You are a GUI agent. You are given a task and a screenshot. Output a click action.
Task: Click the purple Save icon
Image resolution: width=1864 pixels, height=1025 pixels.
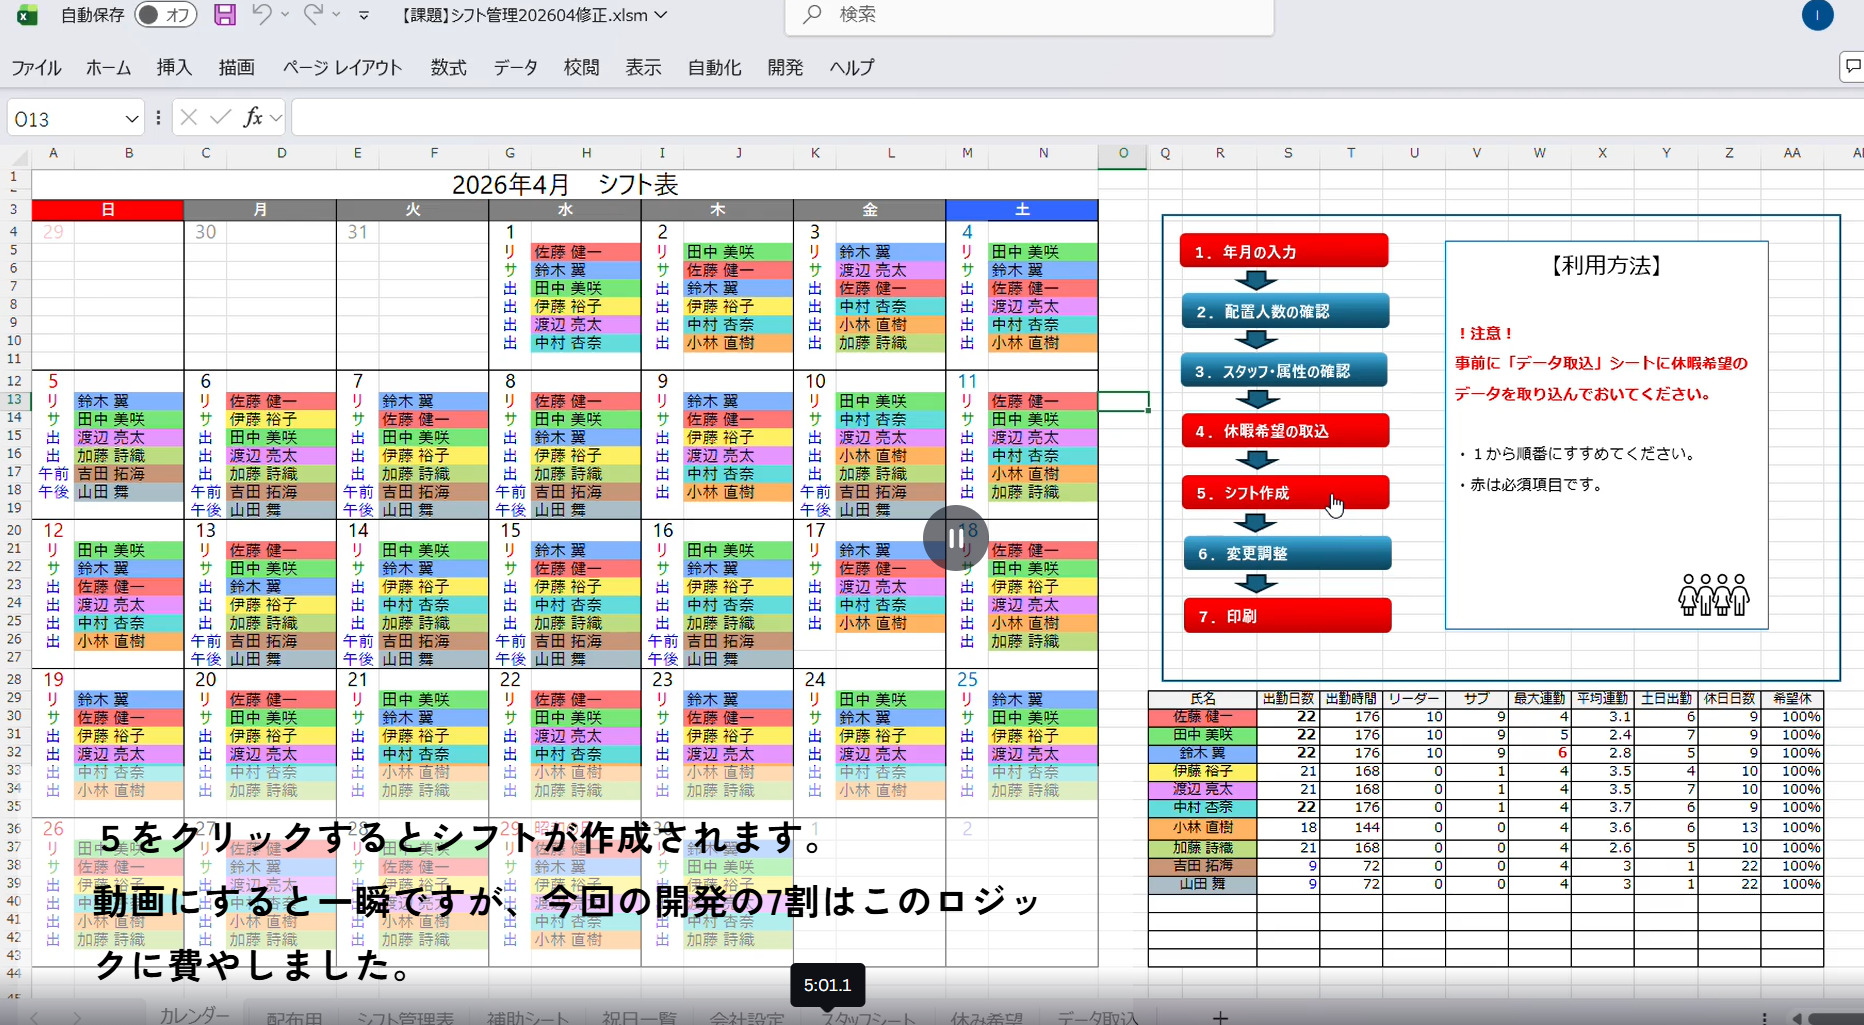[225, 15]
